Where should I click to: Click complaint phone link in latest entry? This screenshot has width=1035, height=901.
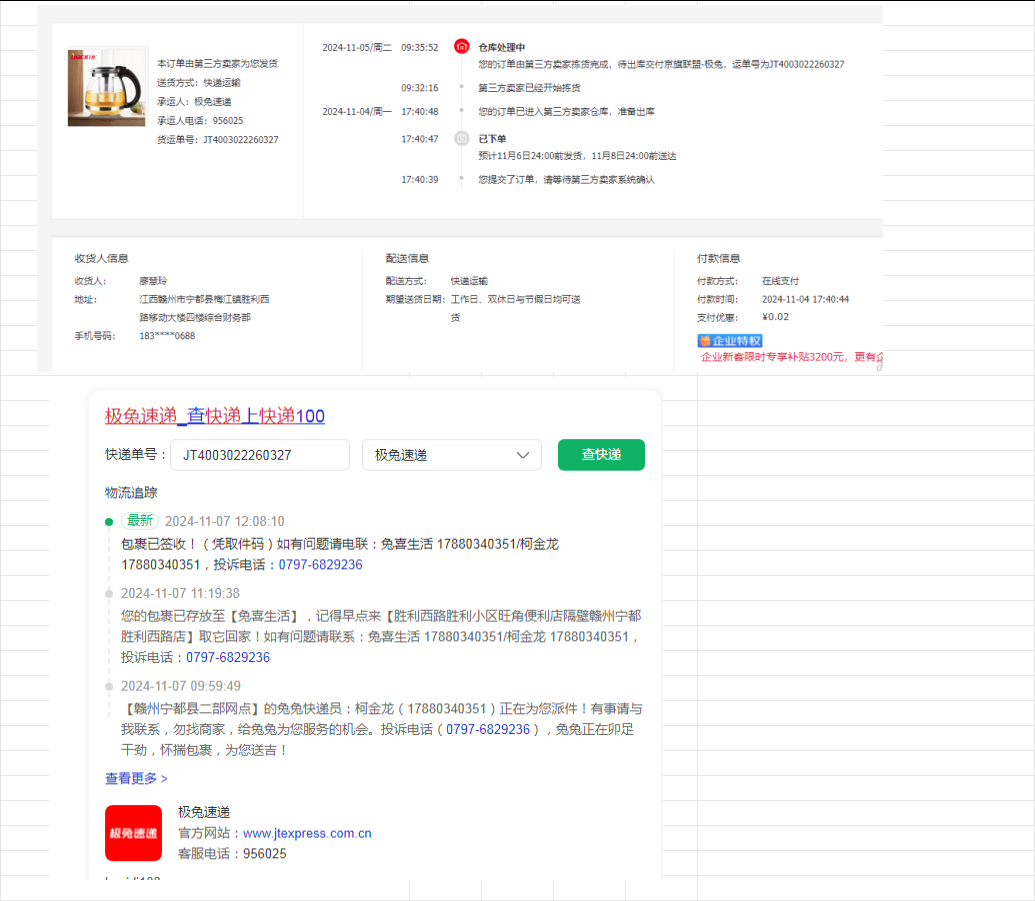point(320,564)
